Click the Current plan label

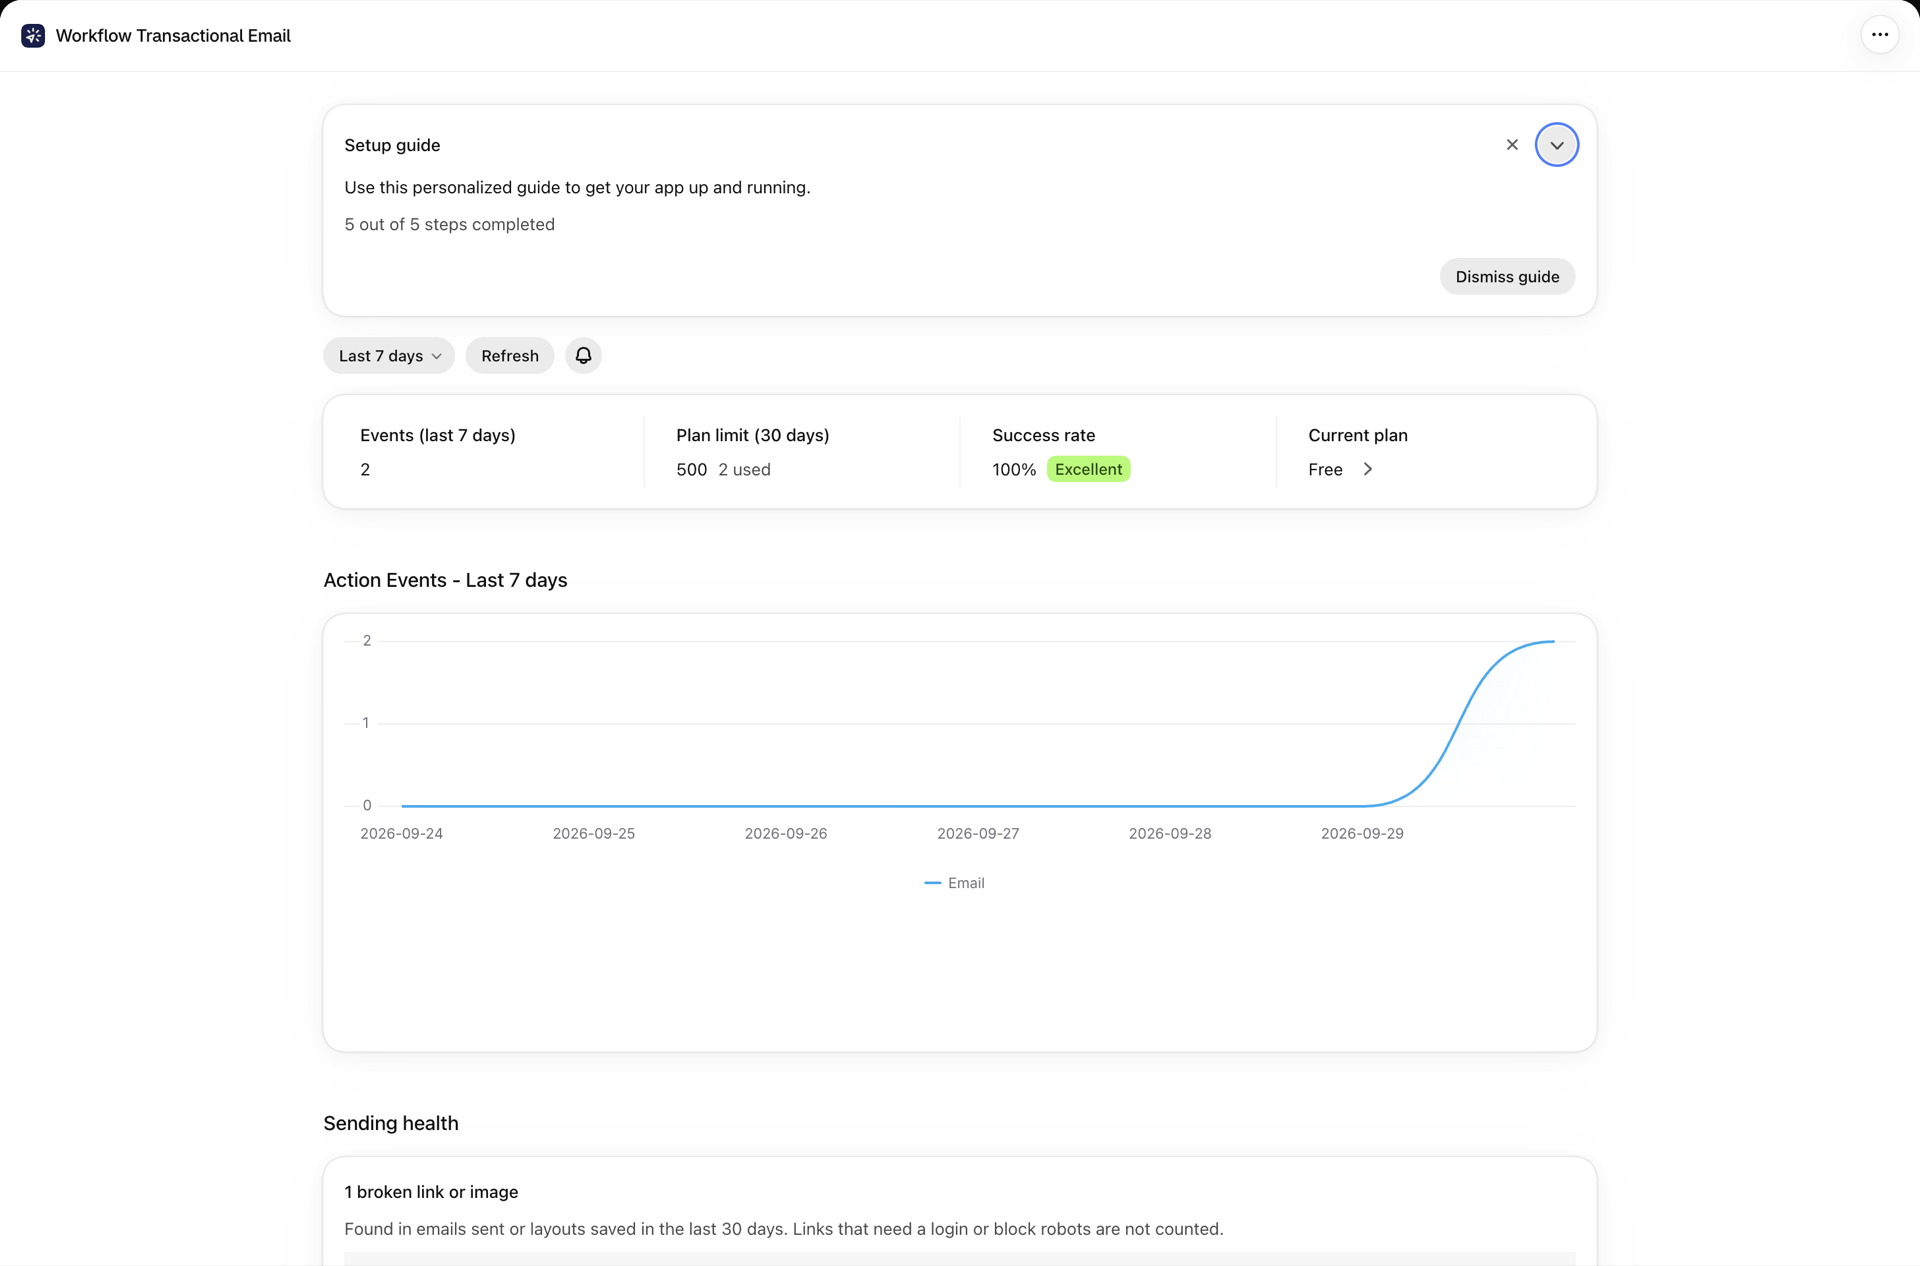(x=1358, y=435)
